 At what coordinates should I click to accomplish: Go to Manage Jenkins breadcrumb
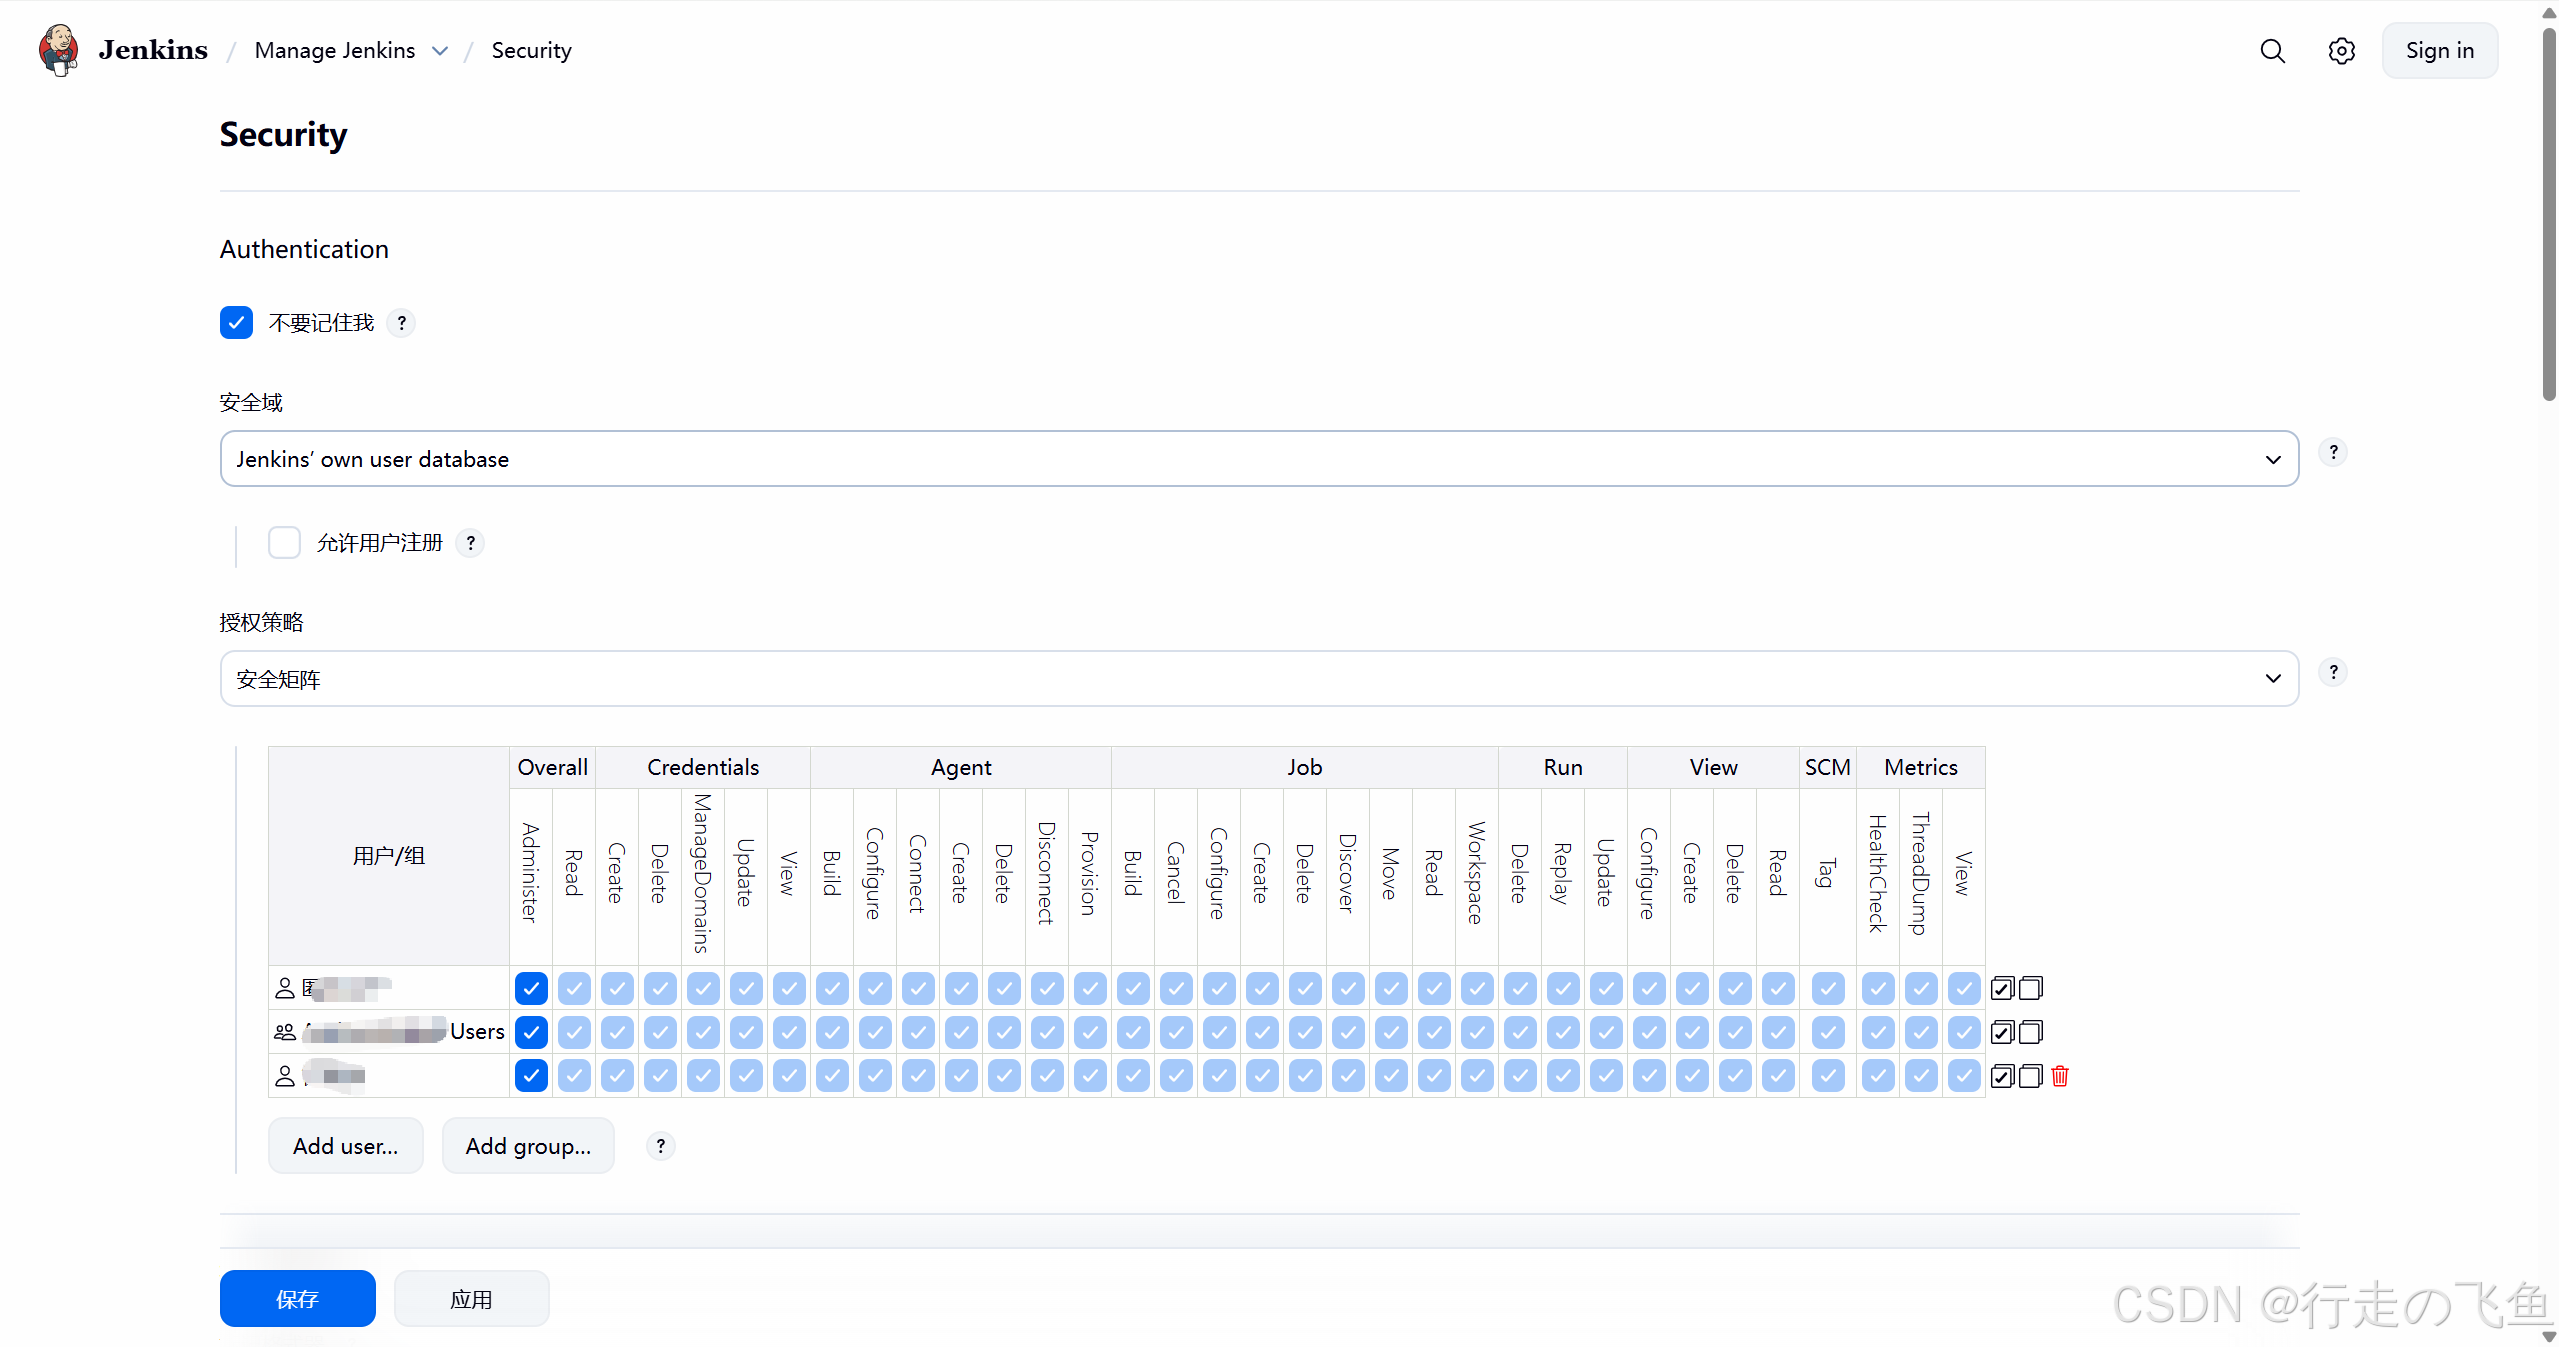pyautogui.click(x=335, y=51)
